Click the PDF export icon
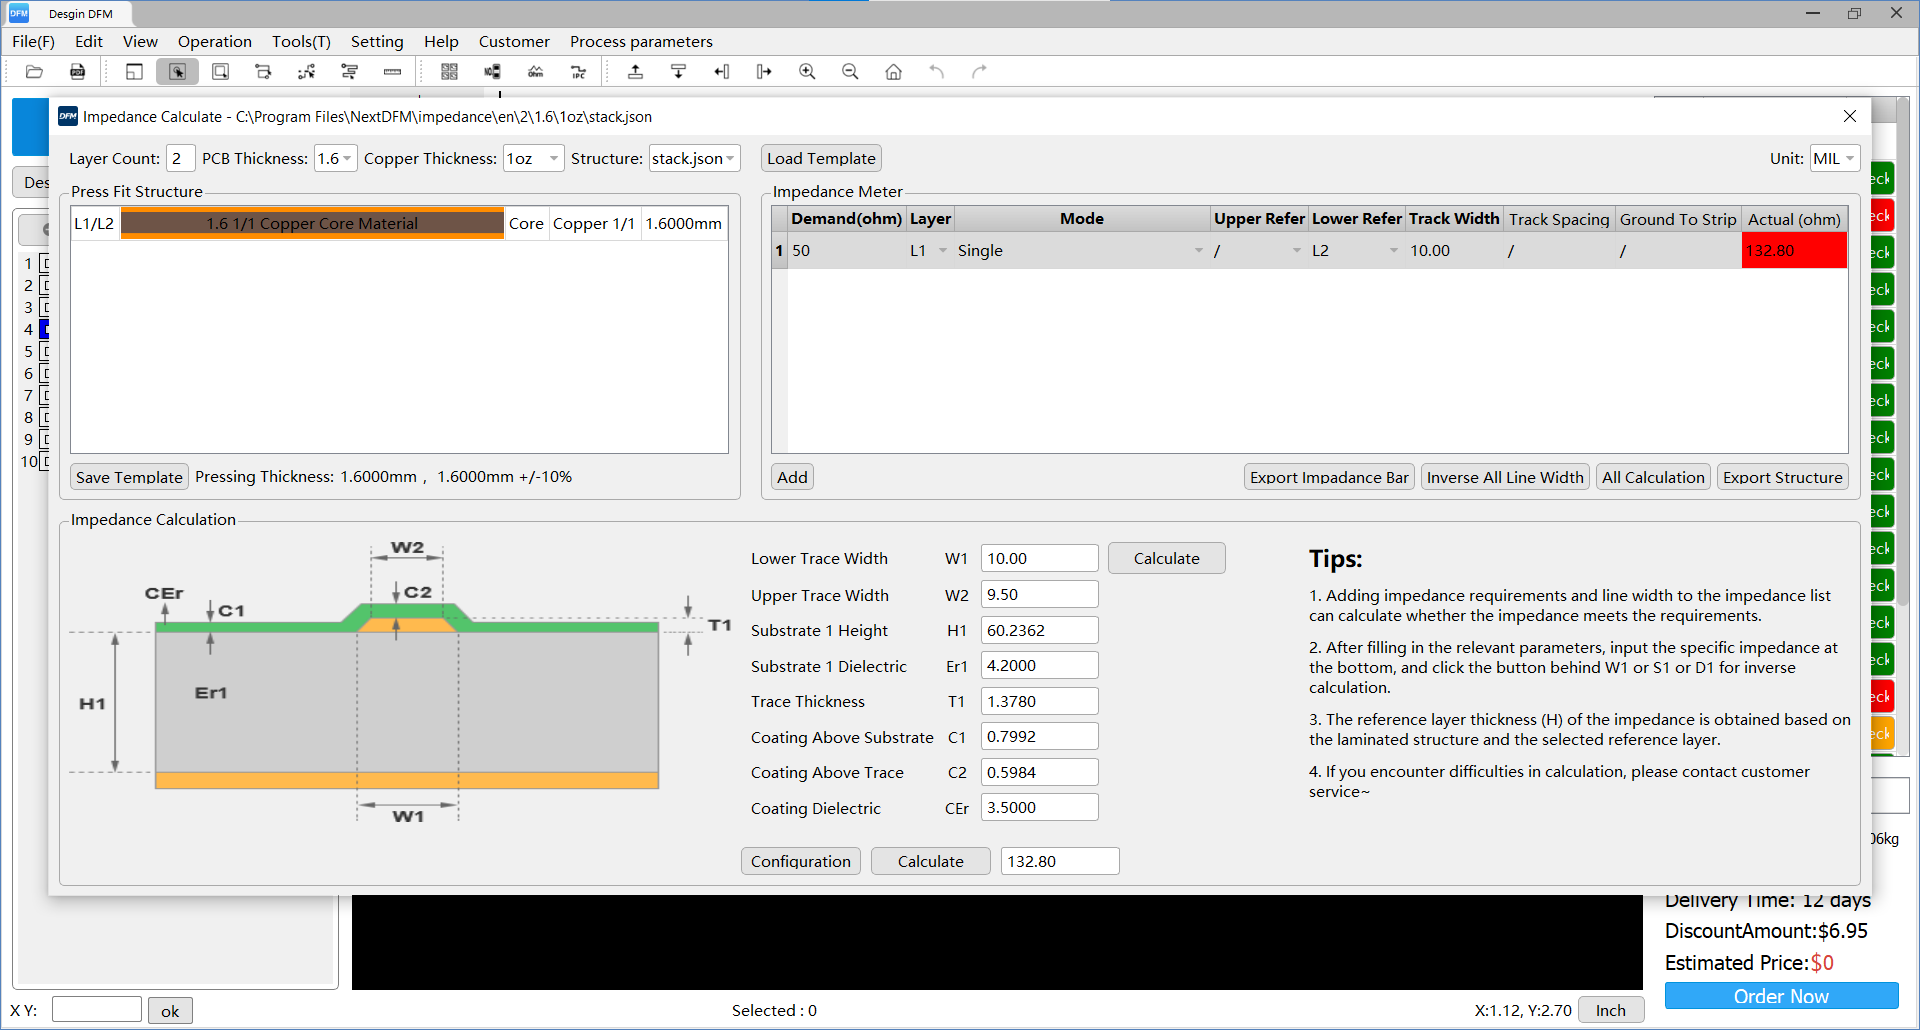The image size is (1920, 1030). [77, 71]
